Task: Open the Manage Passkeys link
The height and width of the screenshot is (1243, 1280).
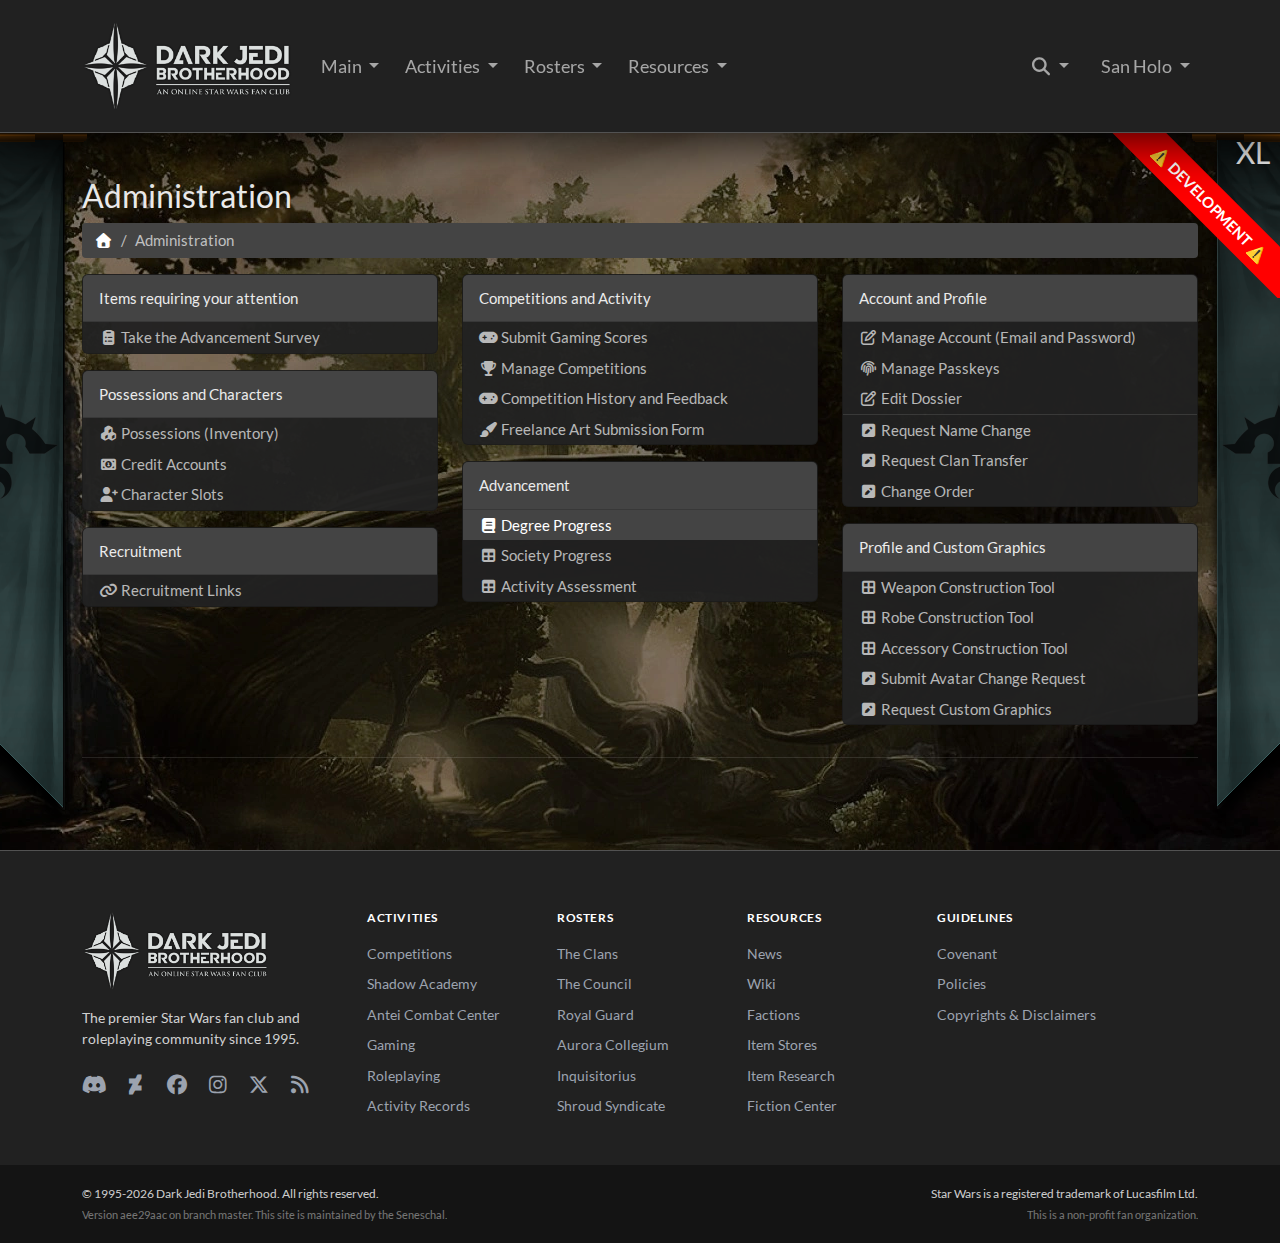Action: click(x=940, y=369)
